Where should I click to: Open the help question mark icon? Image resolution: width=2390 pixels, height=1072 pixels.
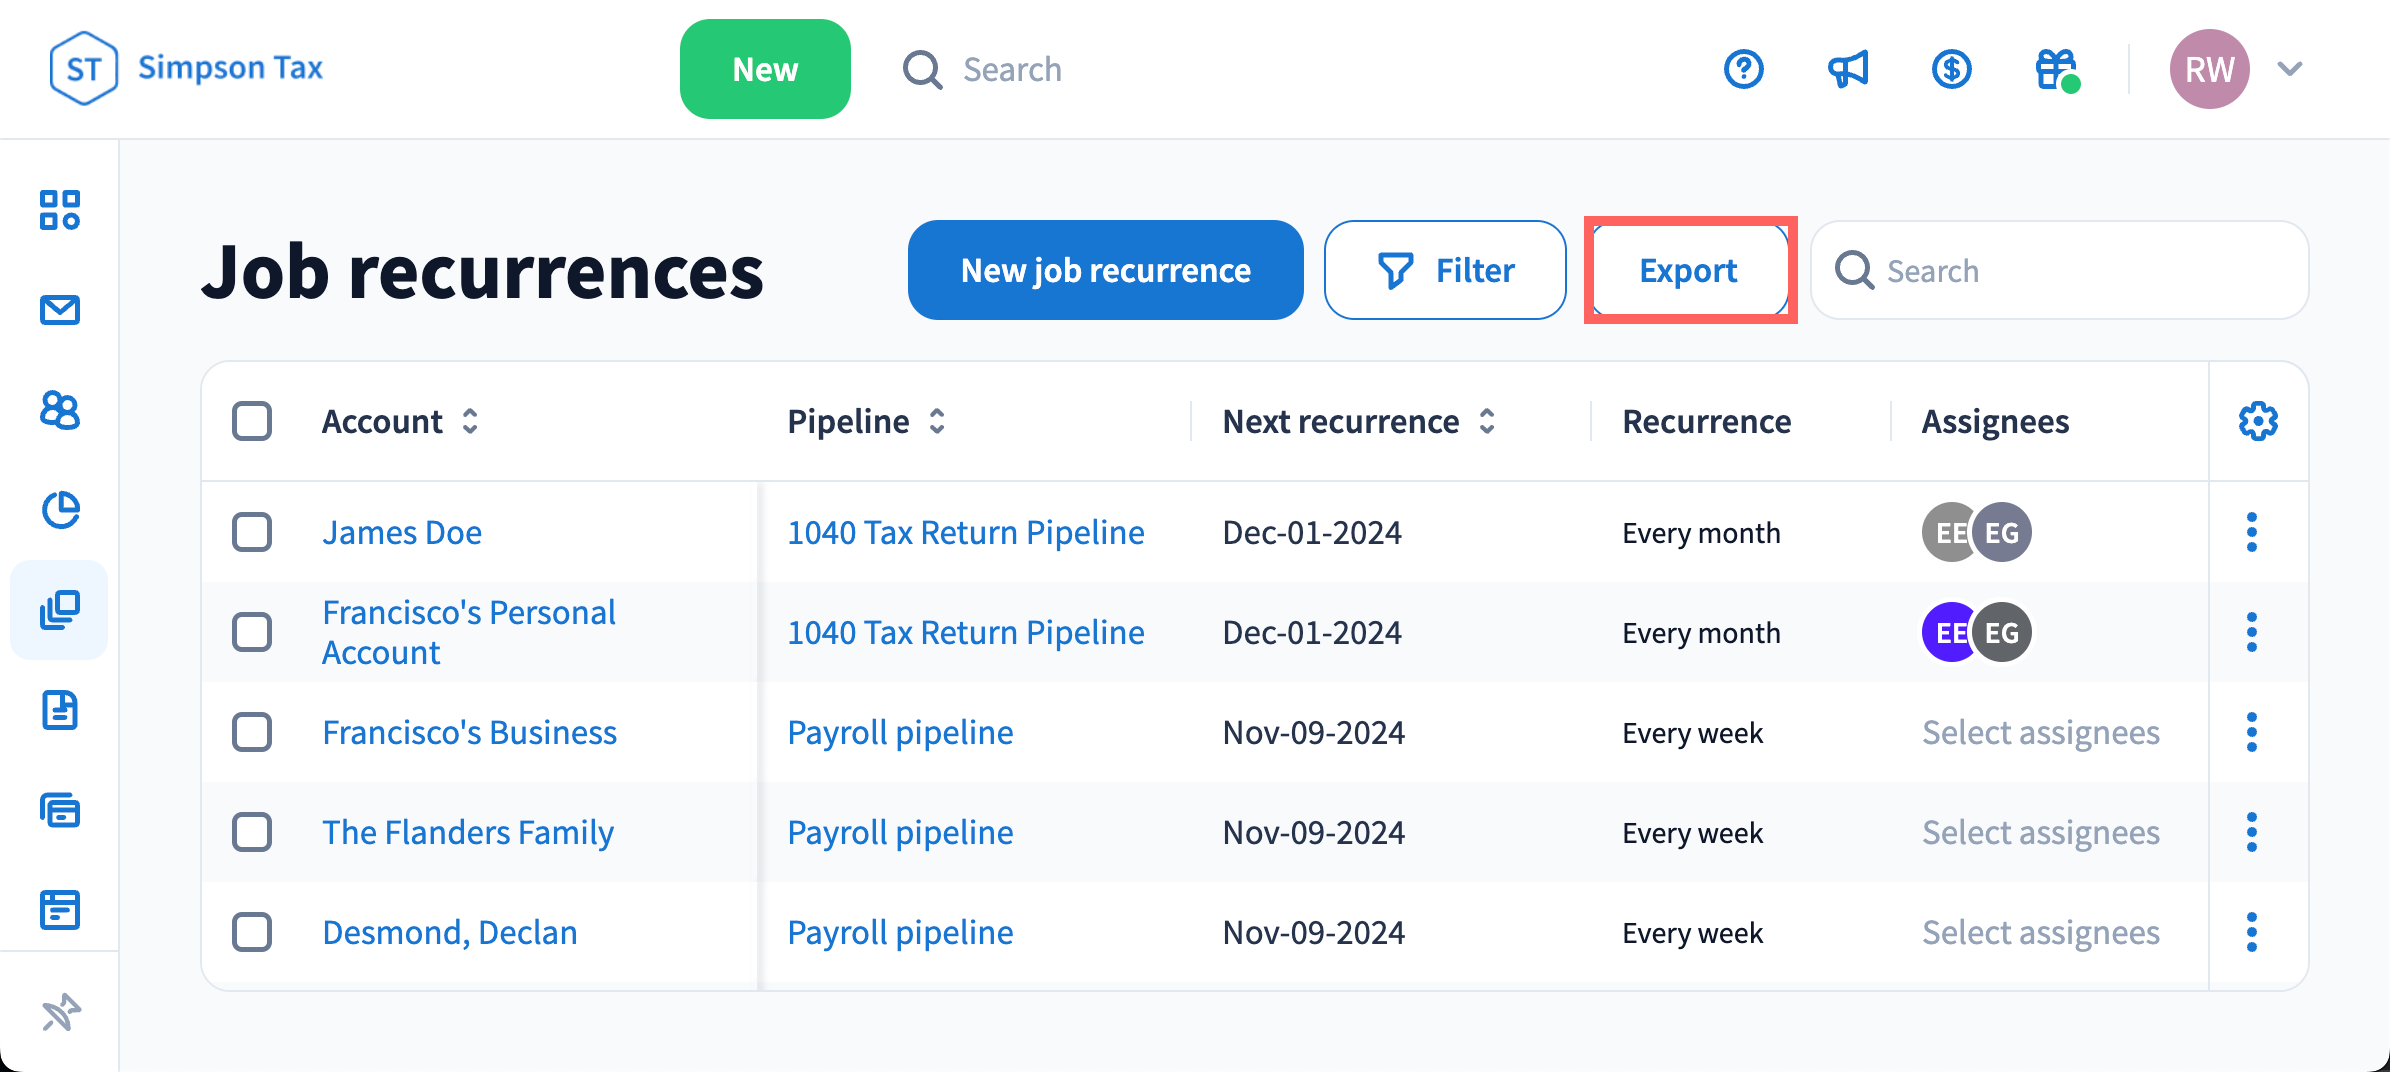(1743, 69)
